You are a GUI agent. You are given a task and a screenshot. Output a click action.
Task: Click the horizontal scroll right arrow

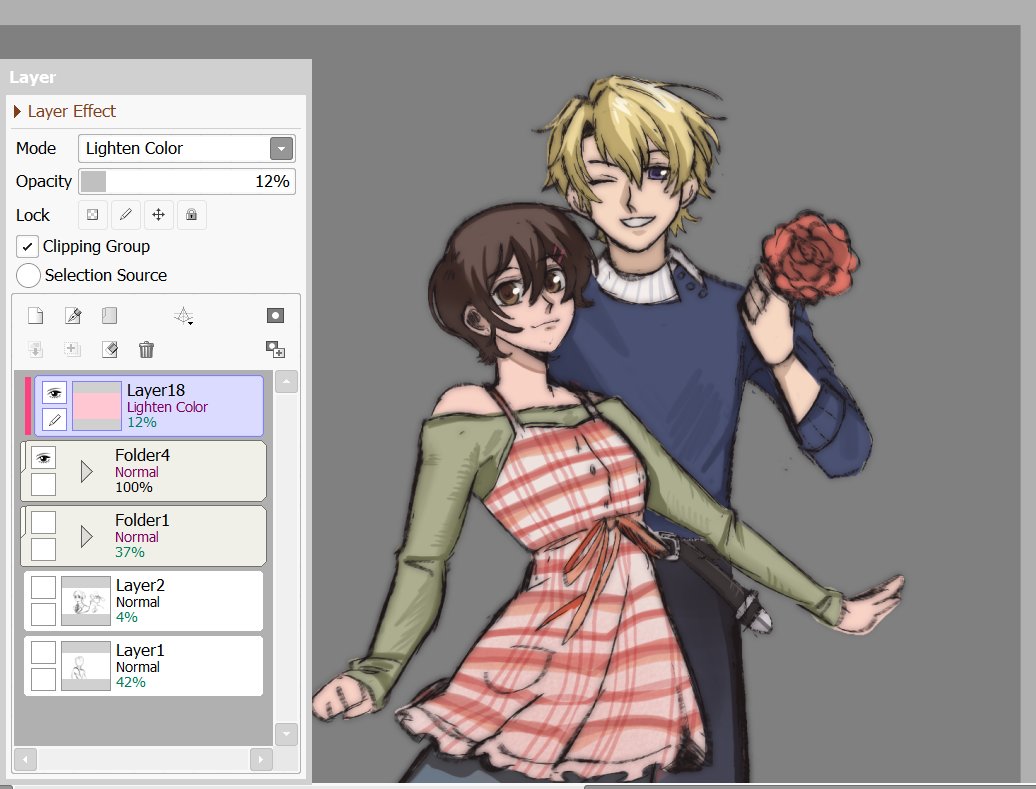click(261, 759)
